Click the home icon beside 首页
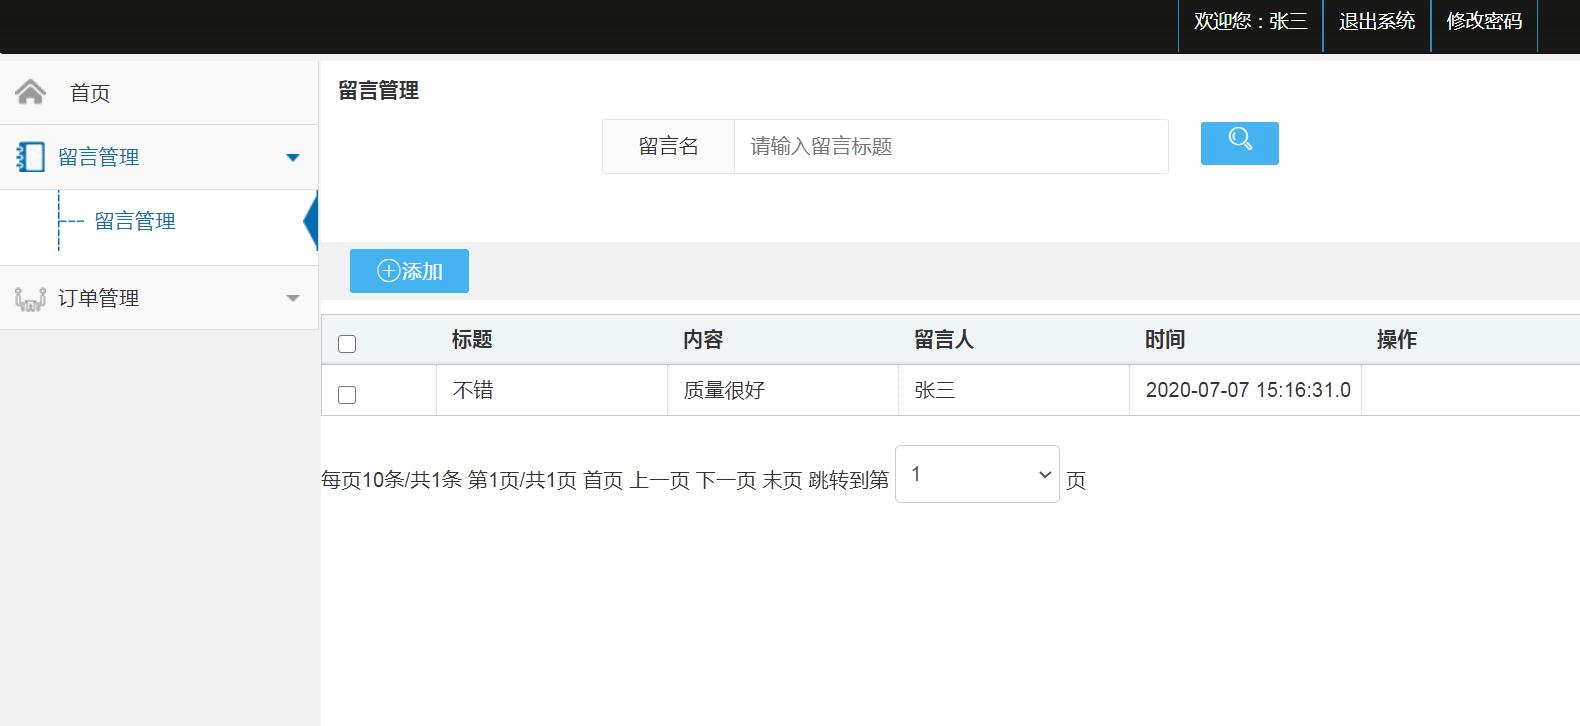Screen dimensions: 1580x726 tap(31, 92)
